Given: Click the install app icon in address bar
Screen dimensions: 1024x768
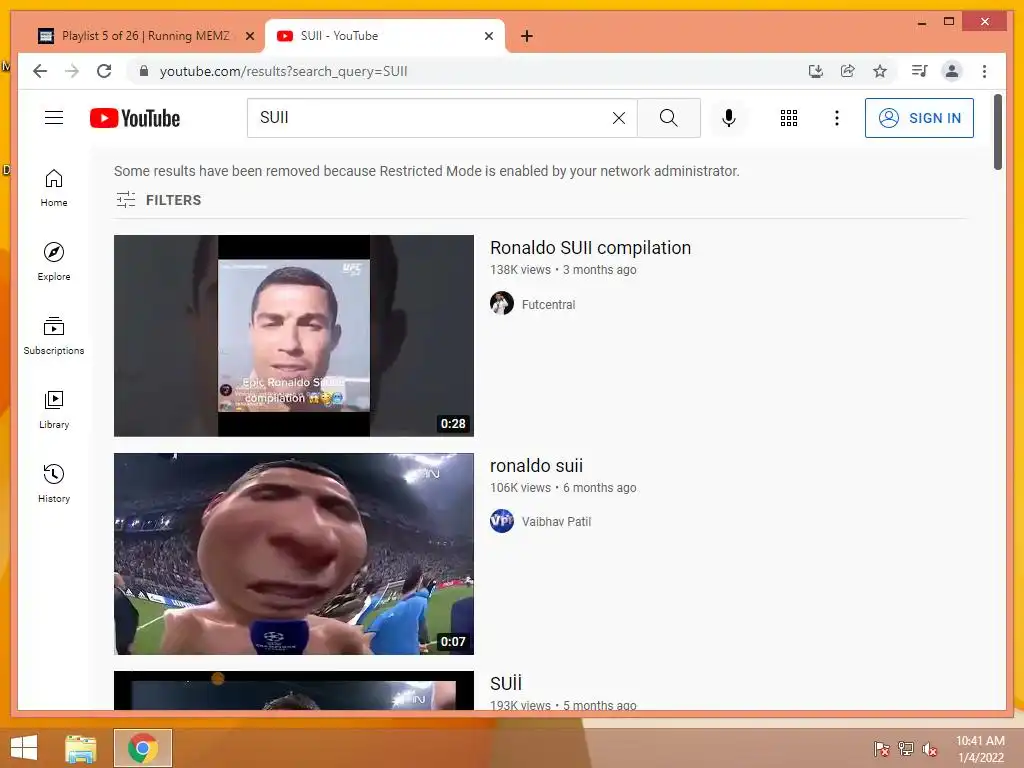Looking at the screenshot, I should 815,71.
